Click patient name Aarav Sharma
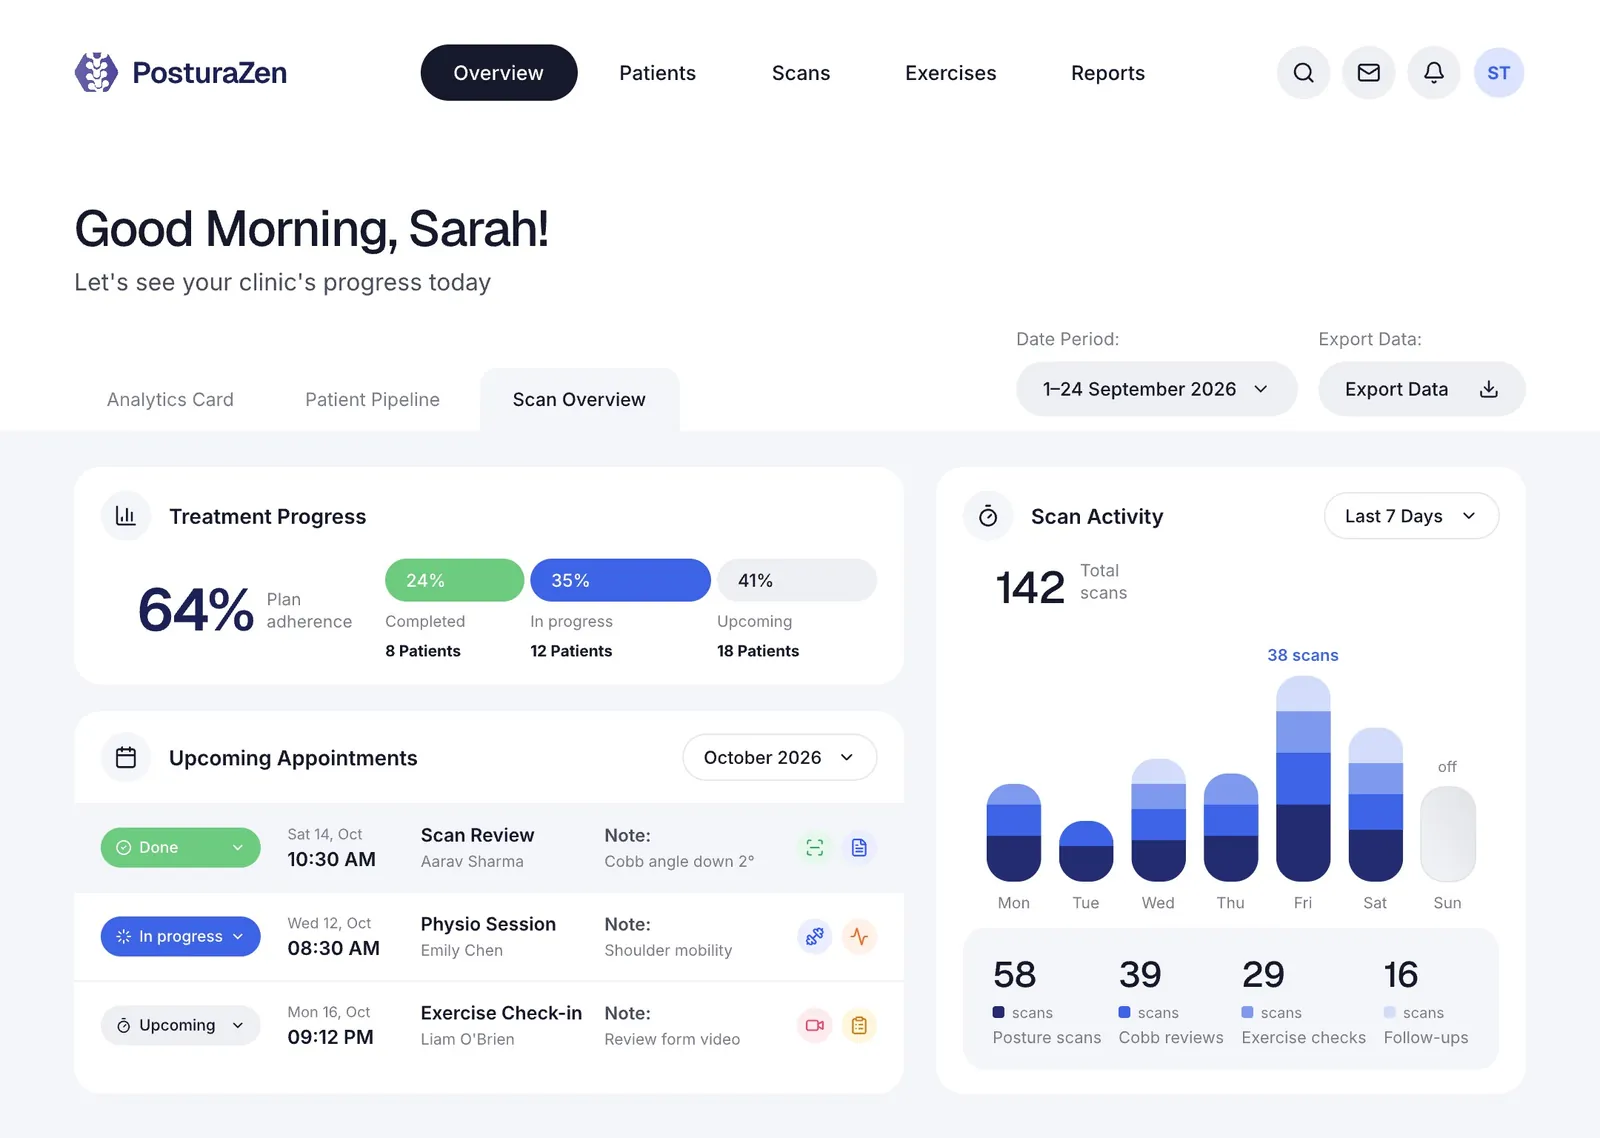The width and height of the screenshot is (1600, 1138). [x=472, y=861]
